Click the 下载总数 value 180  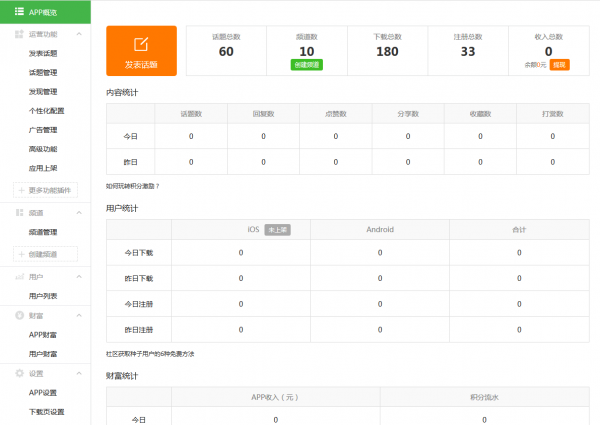[387, 51]
